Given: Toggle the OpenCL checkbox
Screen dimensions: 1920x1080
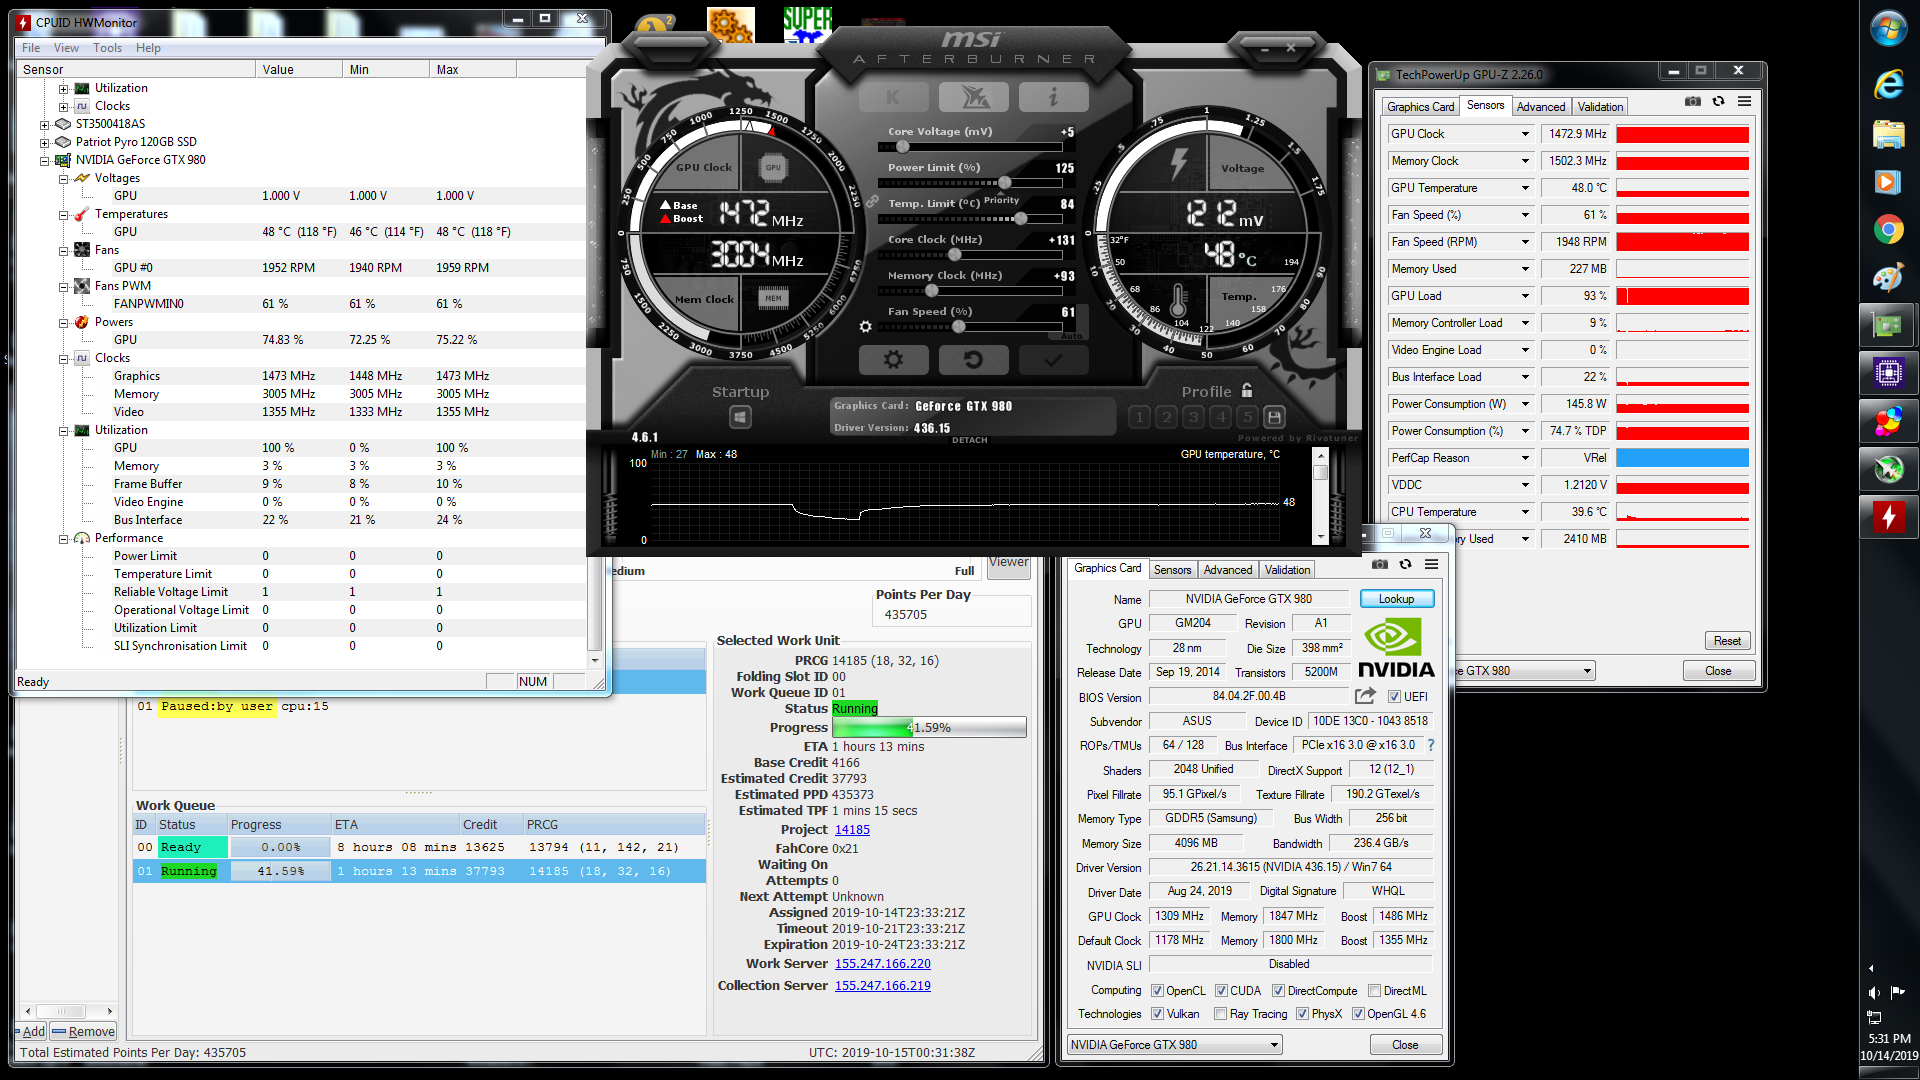Looking at the screenshot, I should 1157,991.
